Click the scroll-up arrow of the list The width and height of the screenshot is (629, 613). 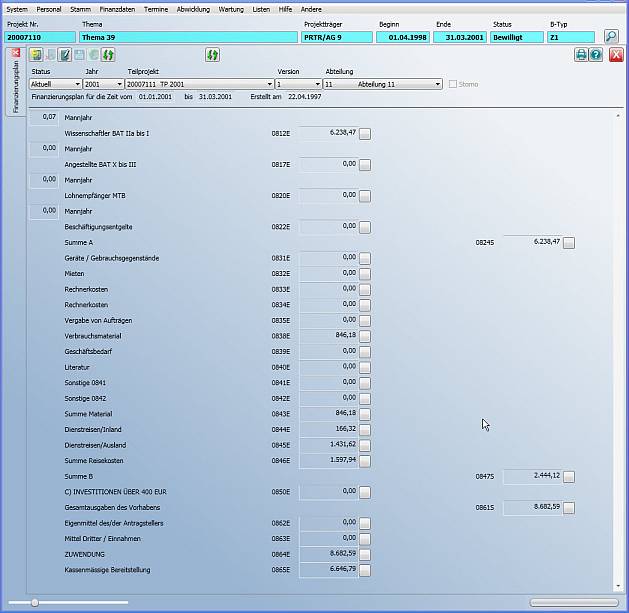coord(618,116)
